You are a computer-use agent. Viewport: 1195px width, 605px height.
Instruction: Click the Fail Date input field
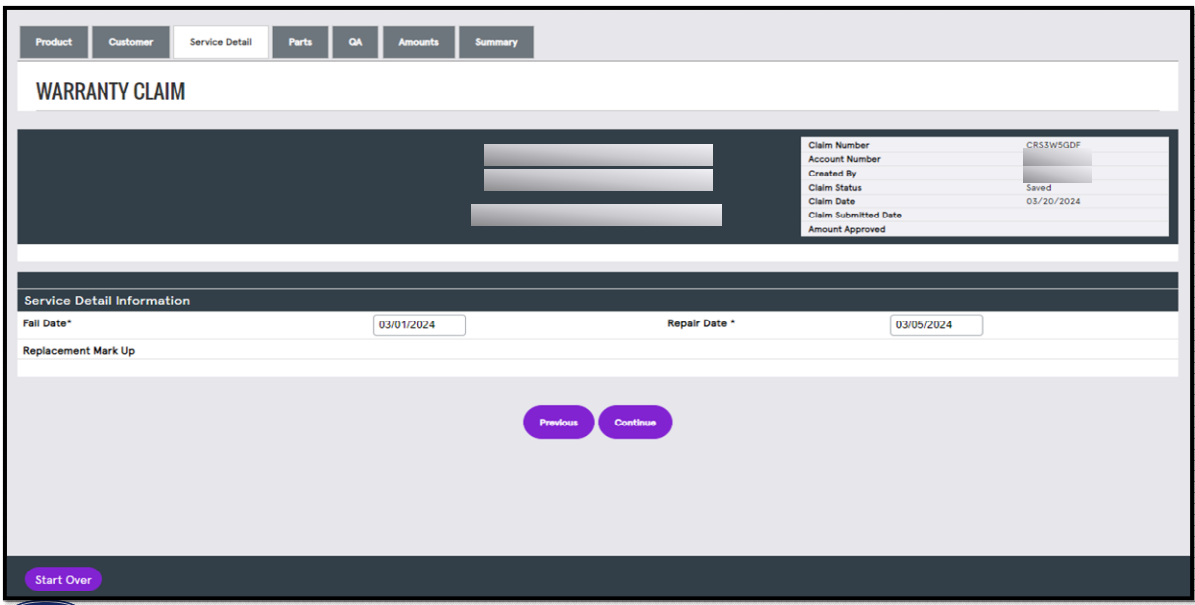click(x=418, y=324)
